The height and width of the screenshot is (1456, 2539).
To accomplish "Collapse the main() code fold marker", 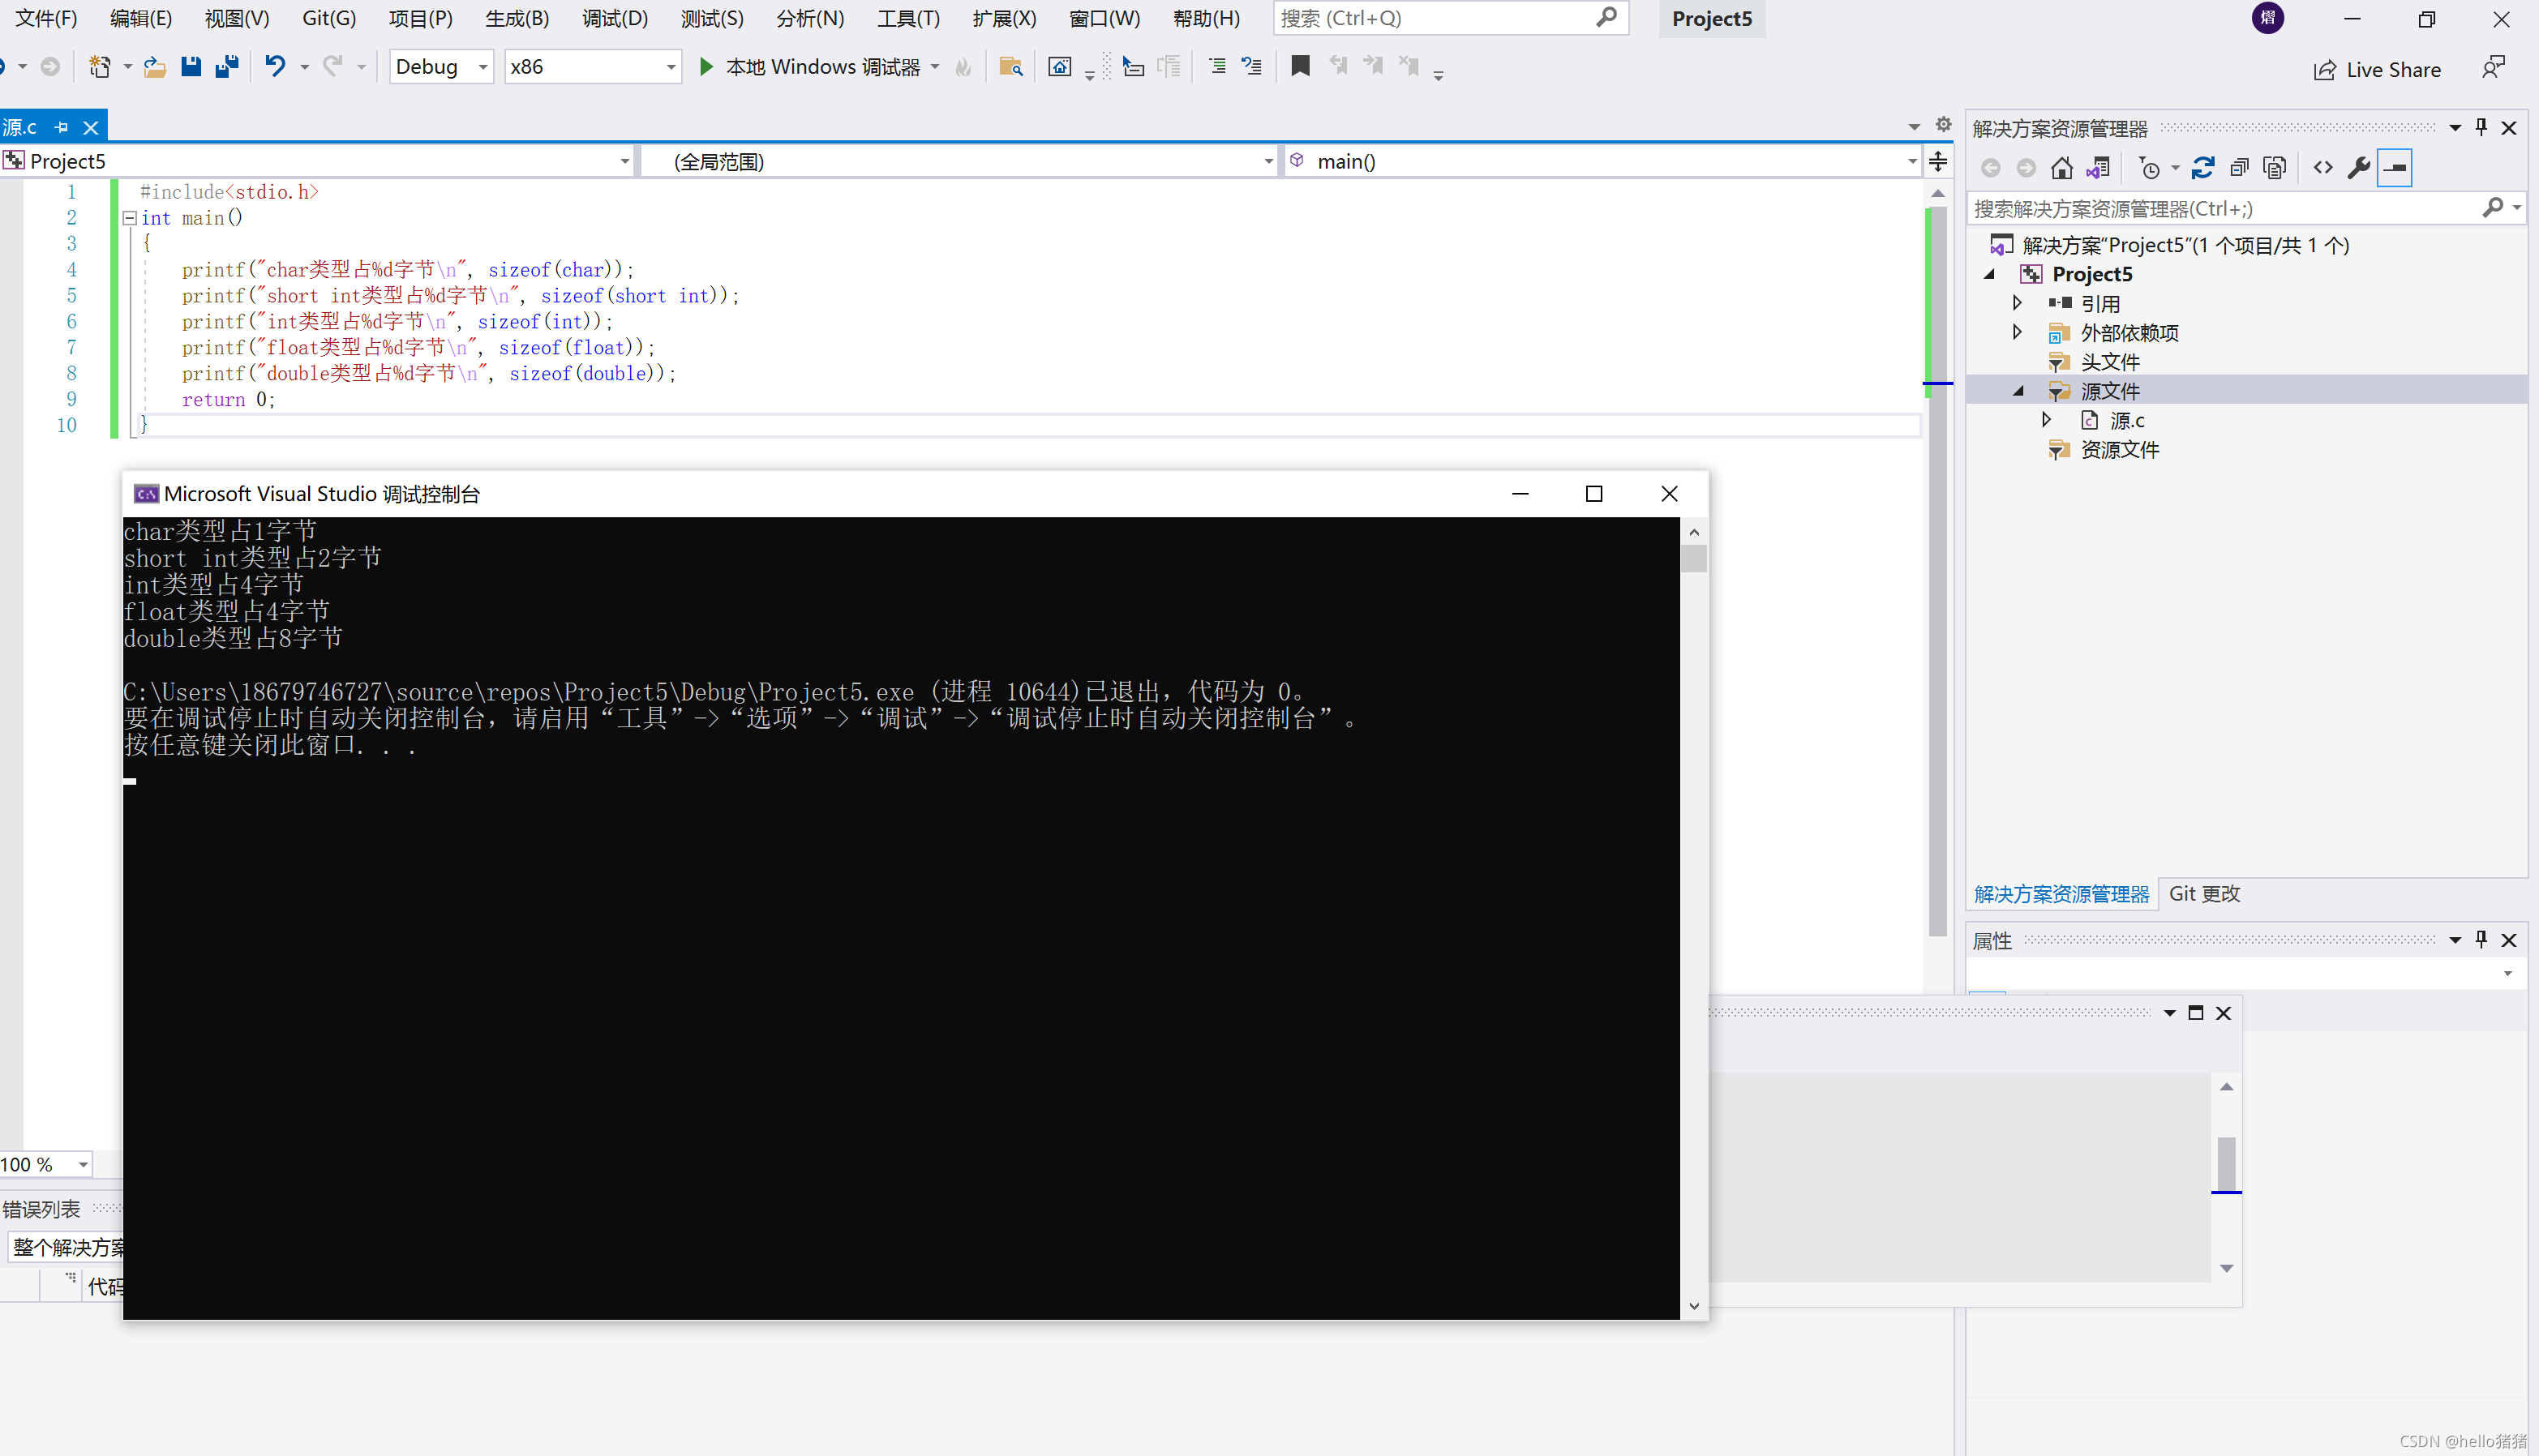I will (x=129, y=218).
